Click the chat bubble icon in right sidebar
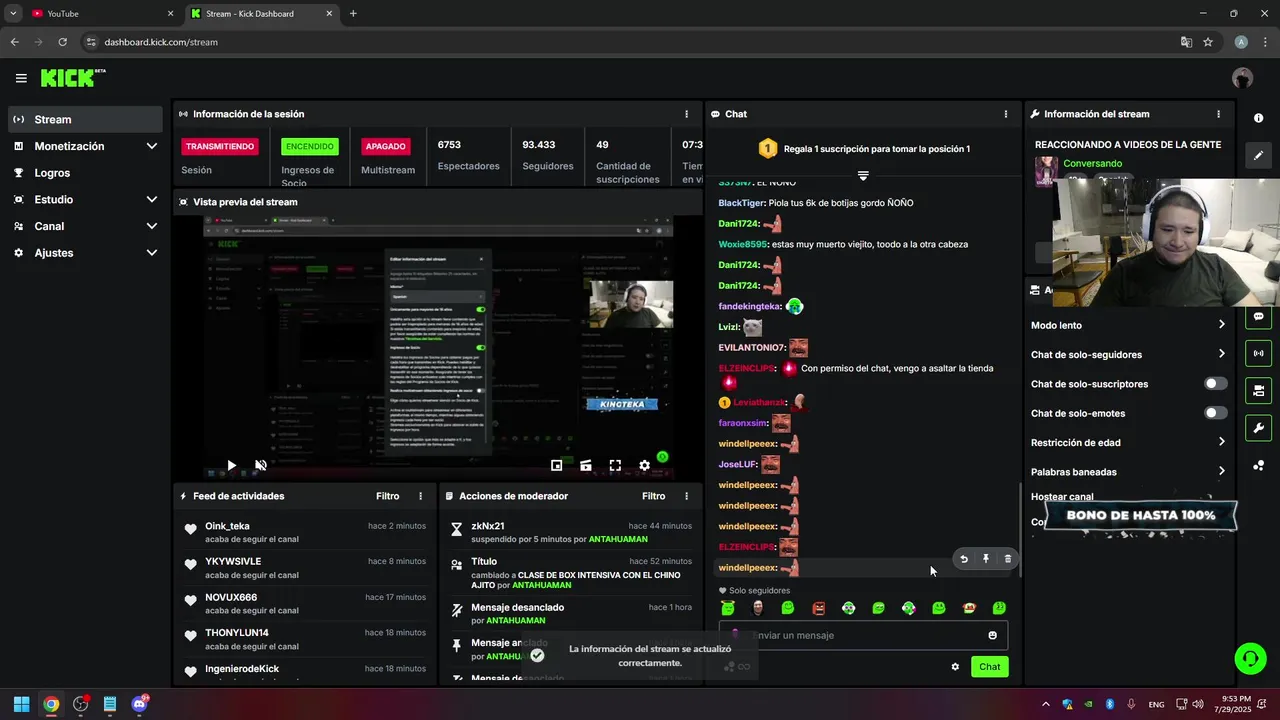 (x=1258, y=316)
